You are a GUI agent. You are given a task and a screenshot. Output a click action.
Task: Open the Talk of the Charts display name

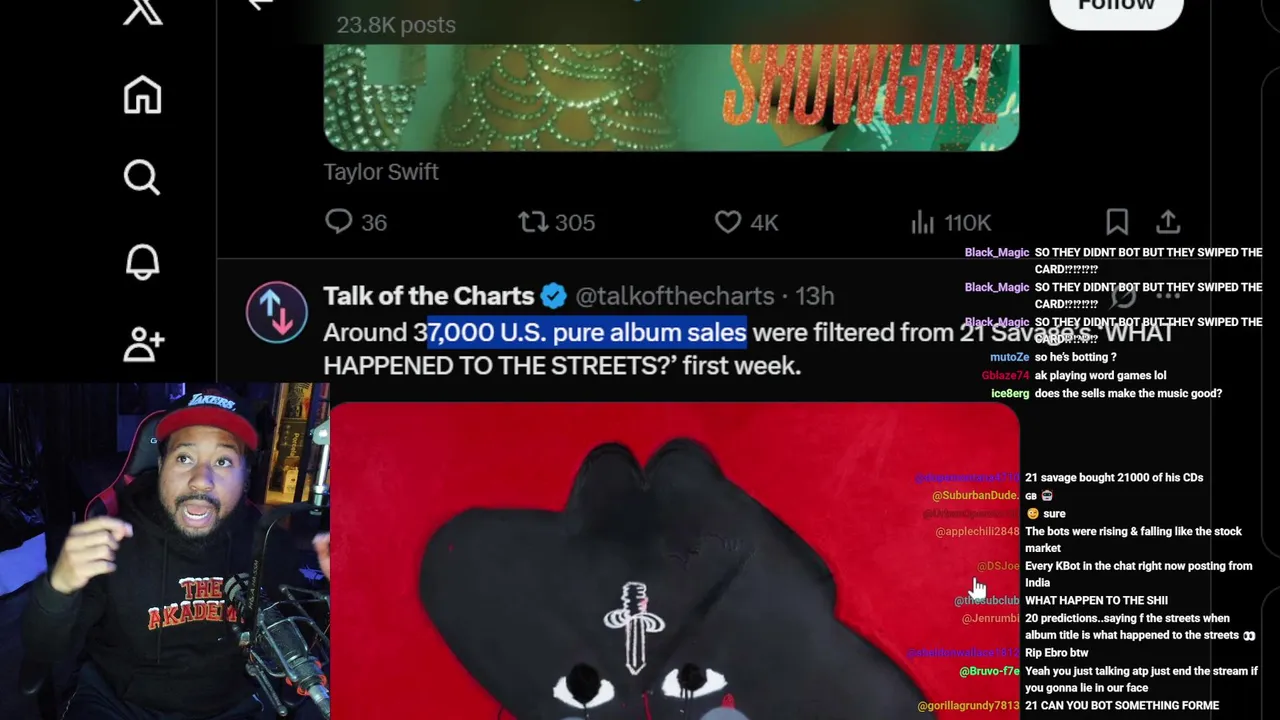(x=428, y=296)
